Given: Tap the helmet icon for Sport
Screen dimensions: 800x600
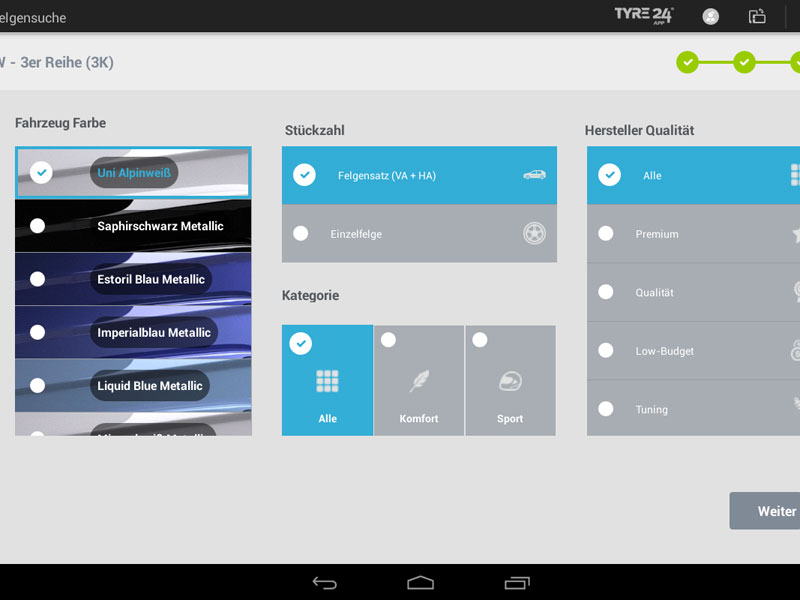Looking at the screenshot, I should pos(510,381).
